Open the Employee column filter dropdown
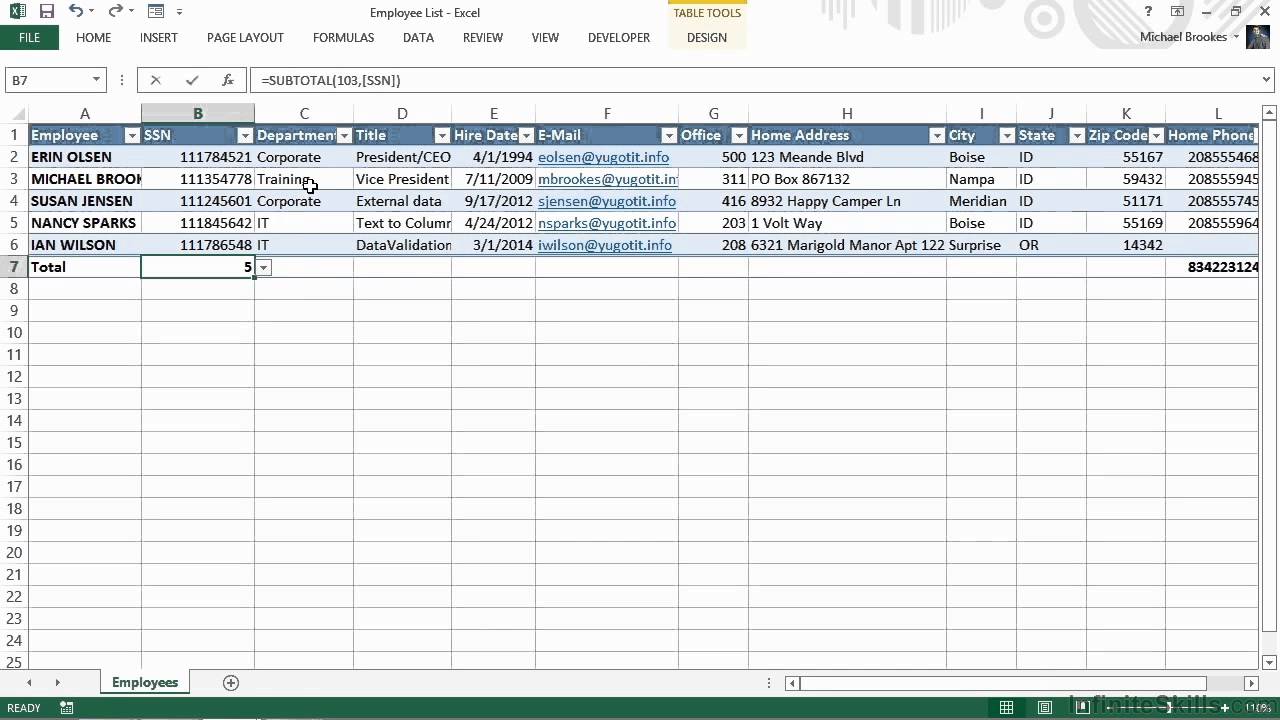The height and width of the screenshot is (720, 1280). pos(132,135)
